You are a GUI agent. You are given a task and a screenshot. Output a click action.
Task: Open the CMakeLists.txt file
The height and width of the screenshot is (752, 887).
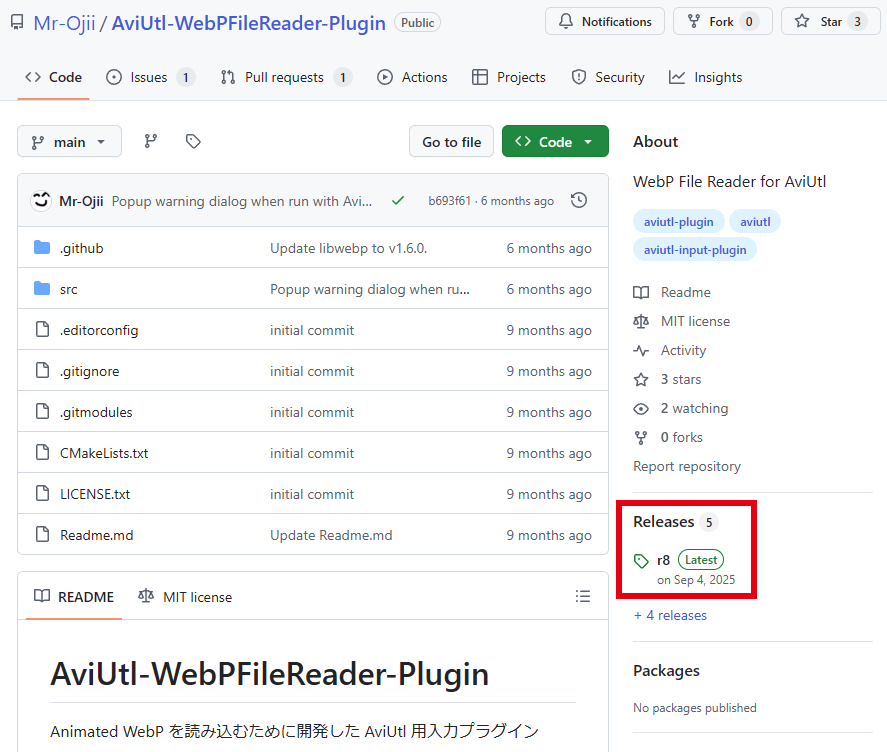click(104, 453)
